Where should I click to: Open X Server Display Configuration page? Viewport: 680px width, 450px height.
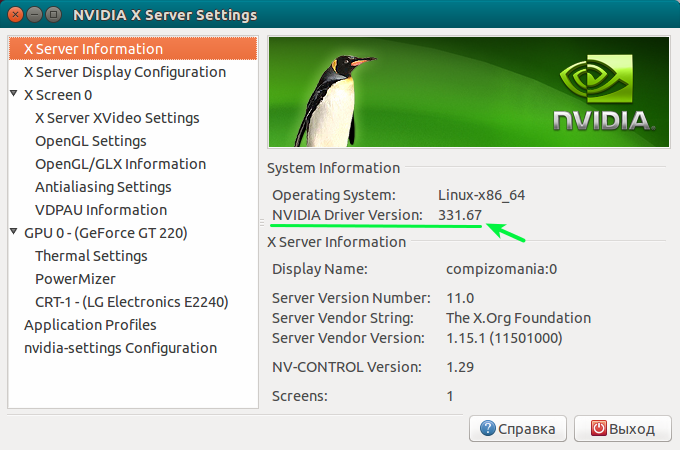(124, 72)
